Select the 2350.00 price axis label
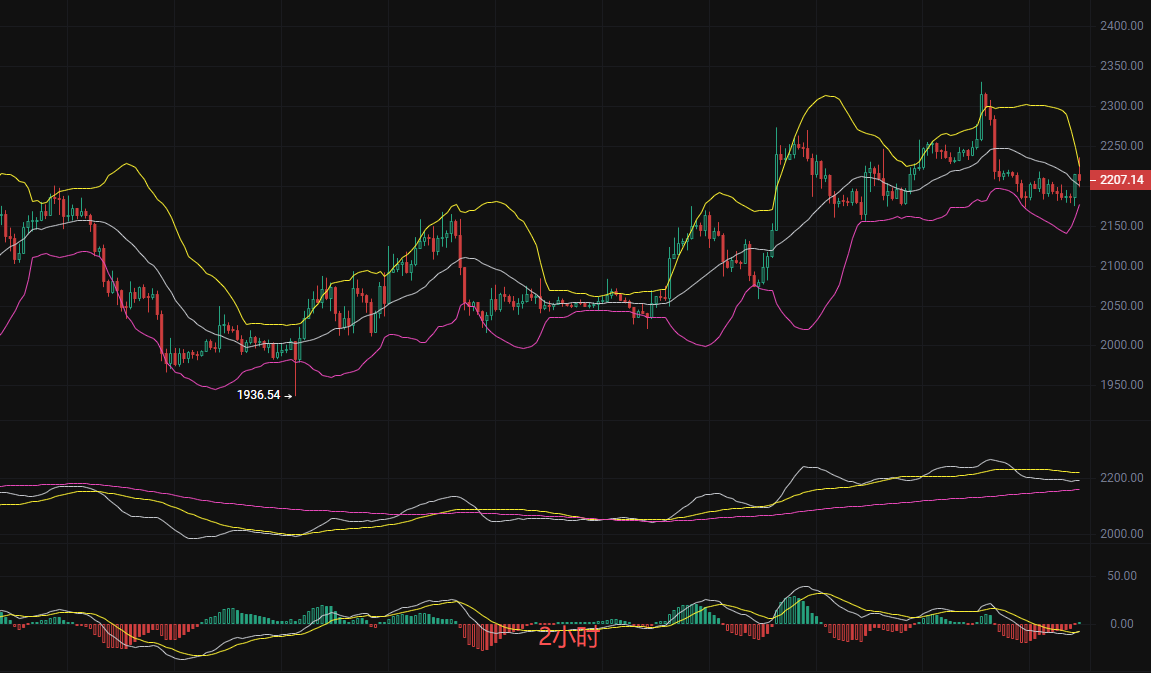1151x673 pixels. click(x=1120, y=66)
